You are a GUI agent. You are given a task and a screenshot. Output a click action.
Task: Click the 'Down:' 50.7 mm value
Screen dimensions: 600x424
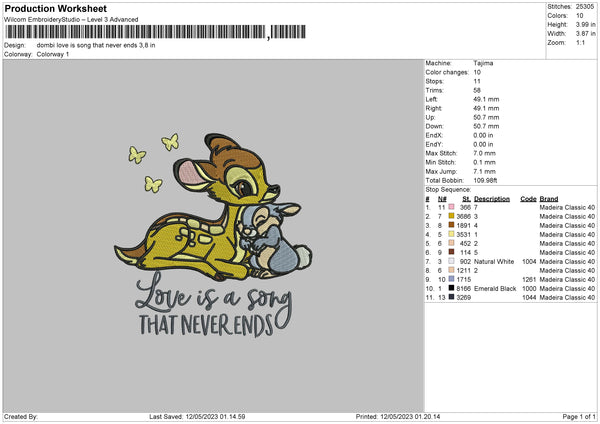tap(486, 126)
